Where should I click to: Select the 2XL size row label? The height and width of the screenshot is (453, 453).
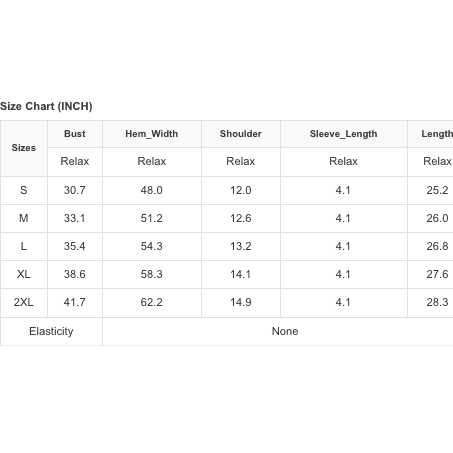24,302
